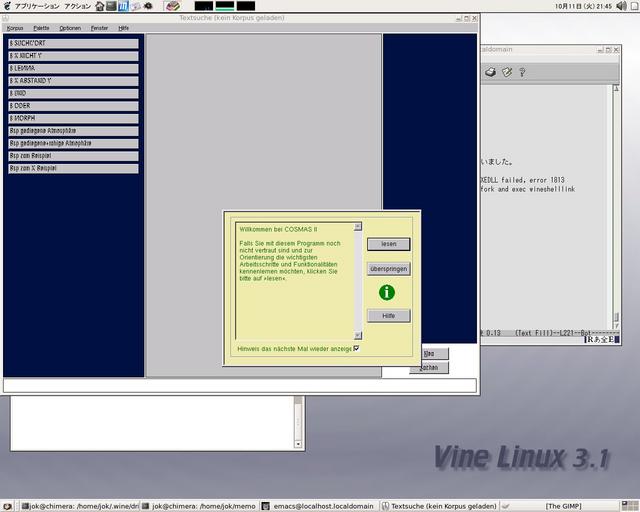Open the Optionen menu
640x512 pixels.
(x=70, y=28)
